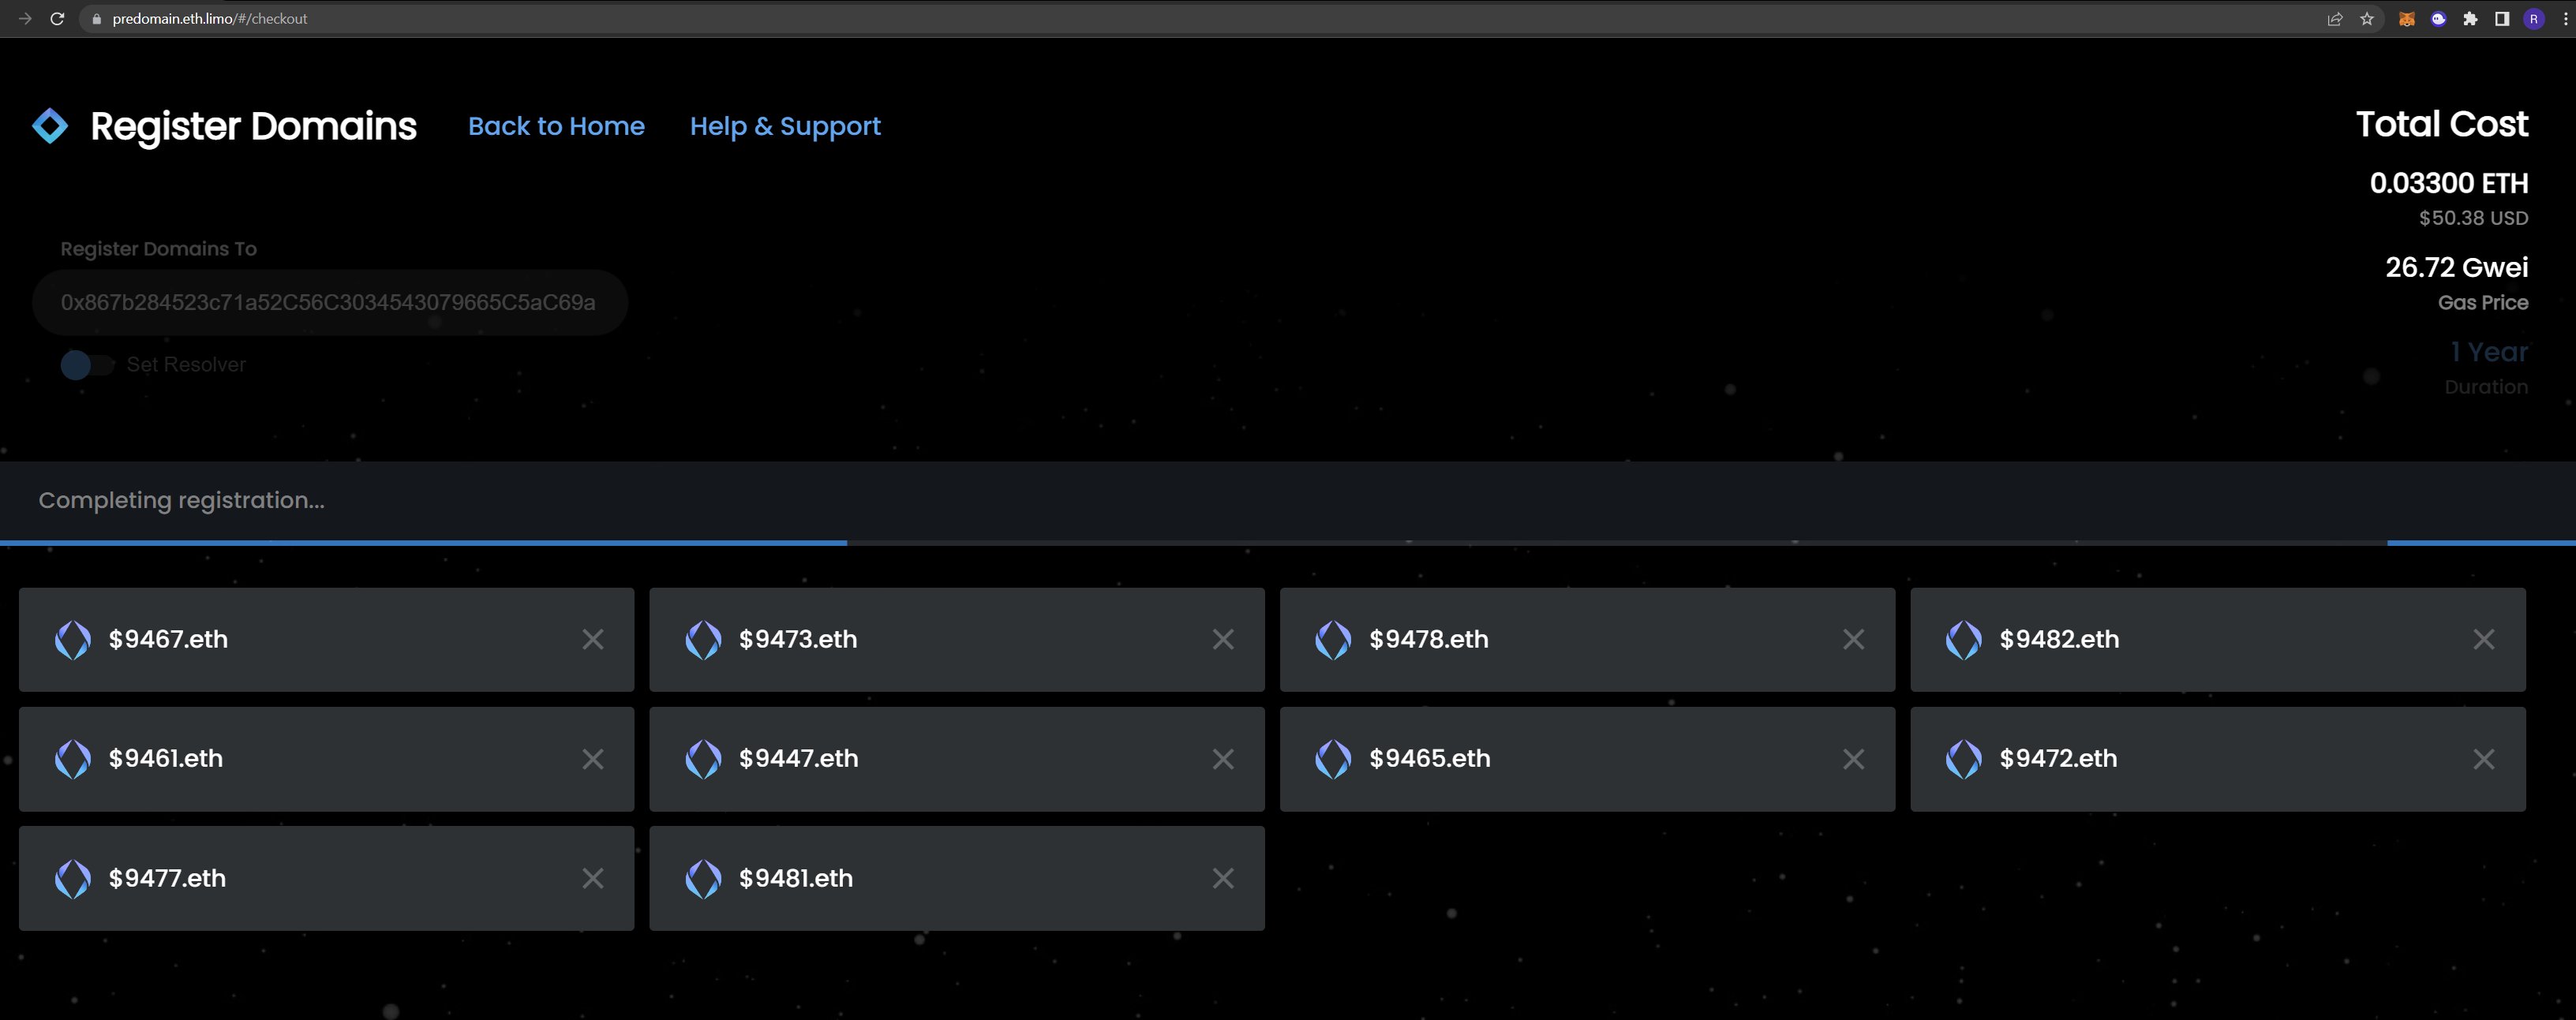Delete $9478.eth with its X icon
This screenshot has width=2576, height=1020.
pos(1853,639)
